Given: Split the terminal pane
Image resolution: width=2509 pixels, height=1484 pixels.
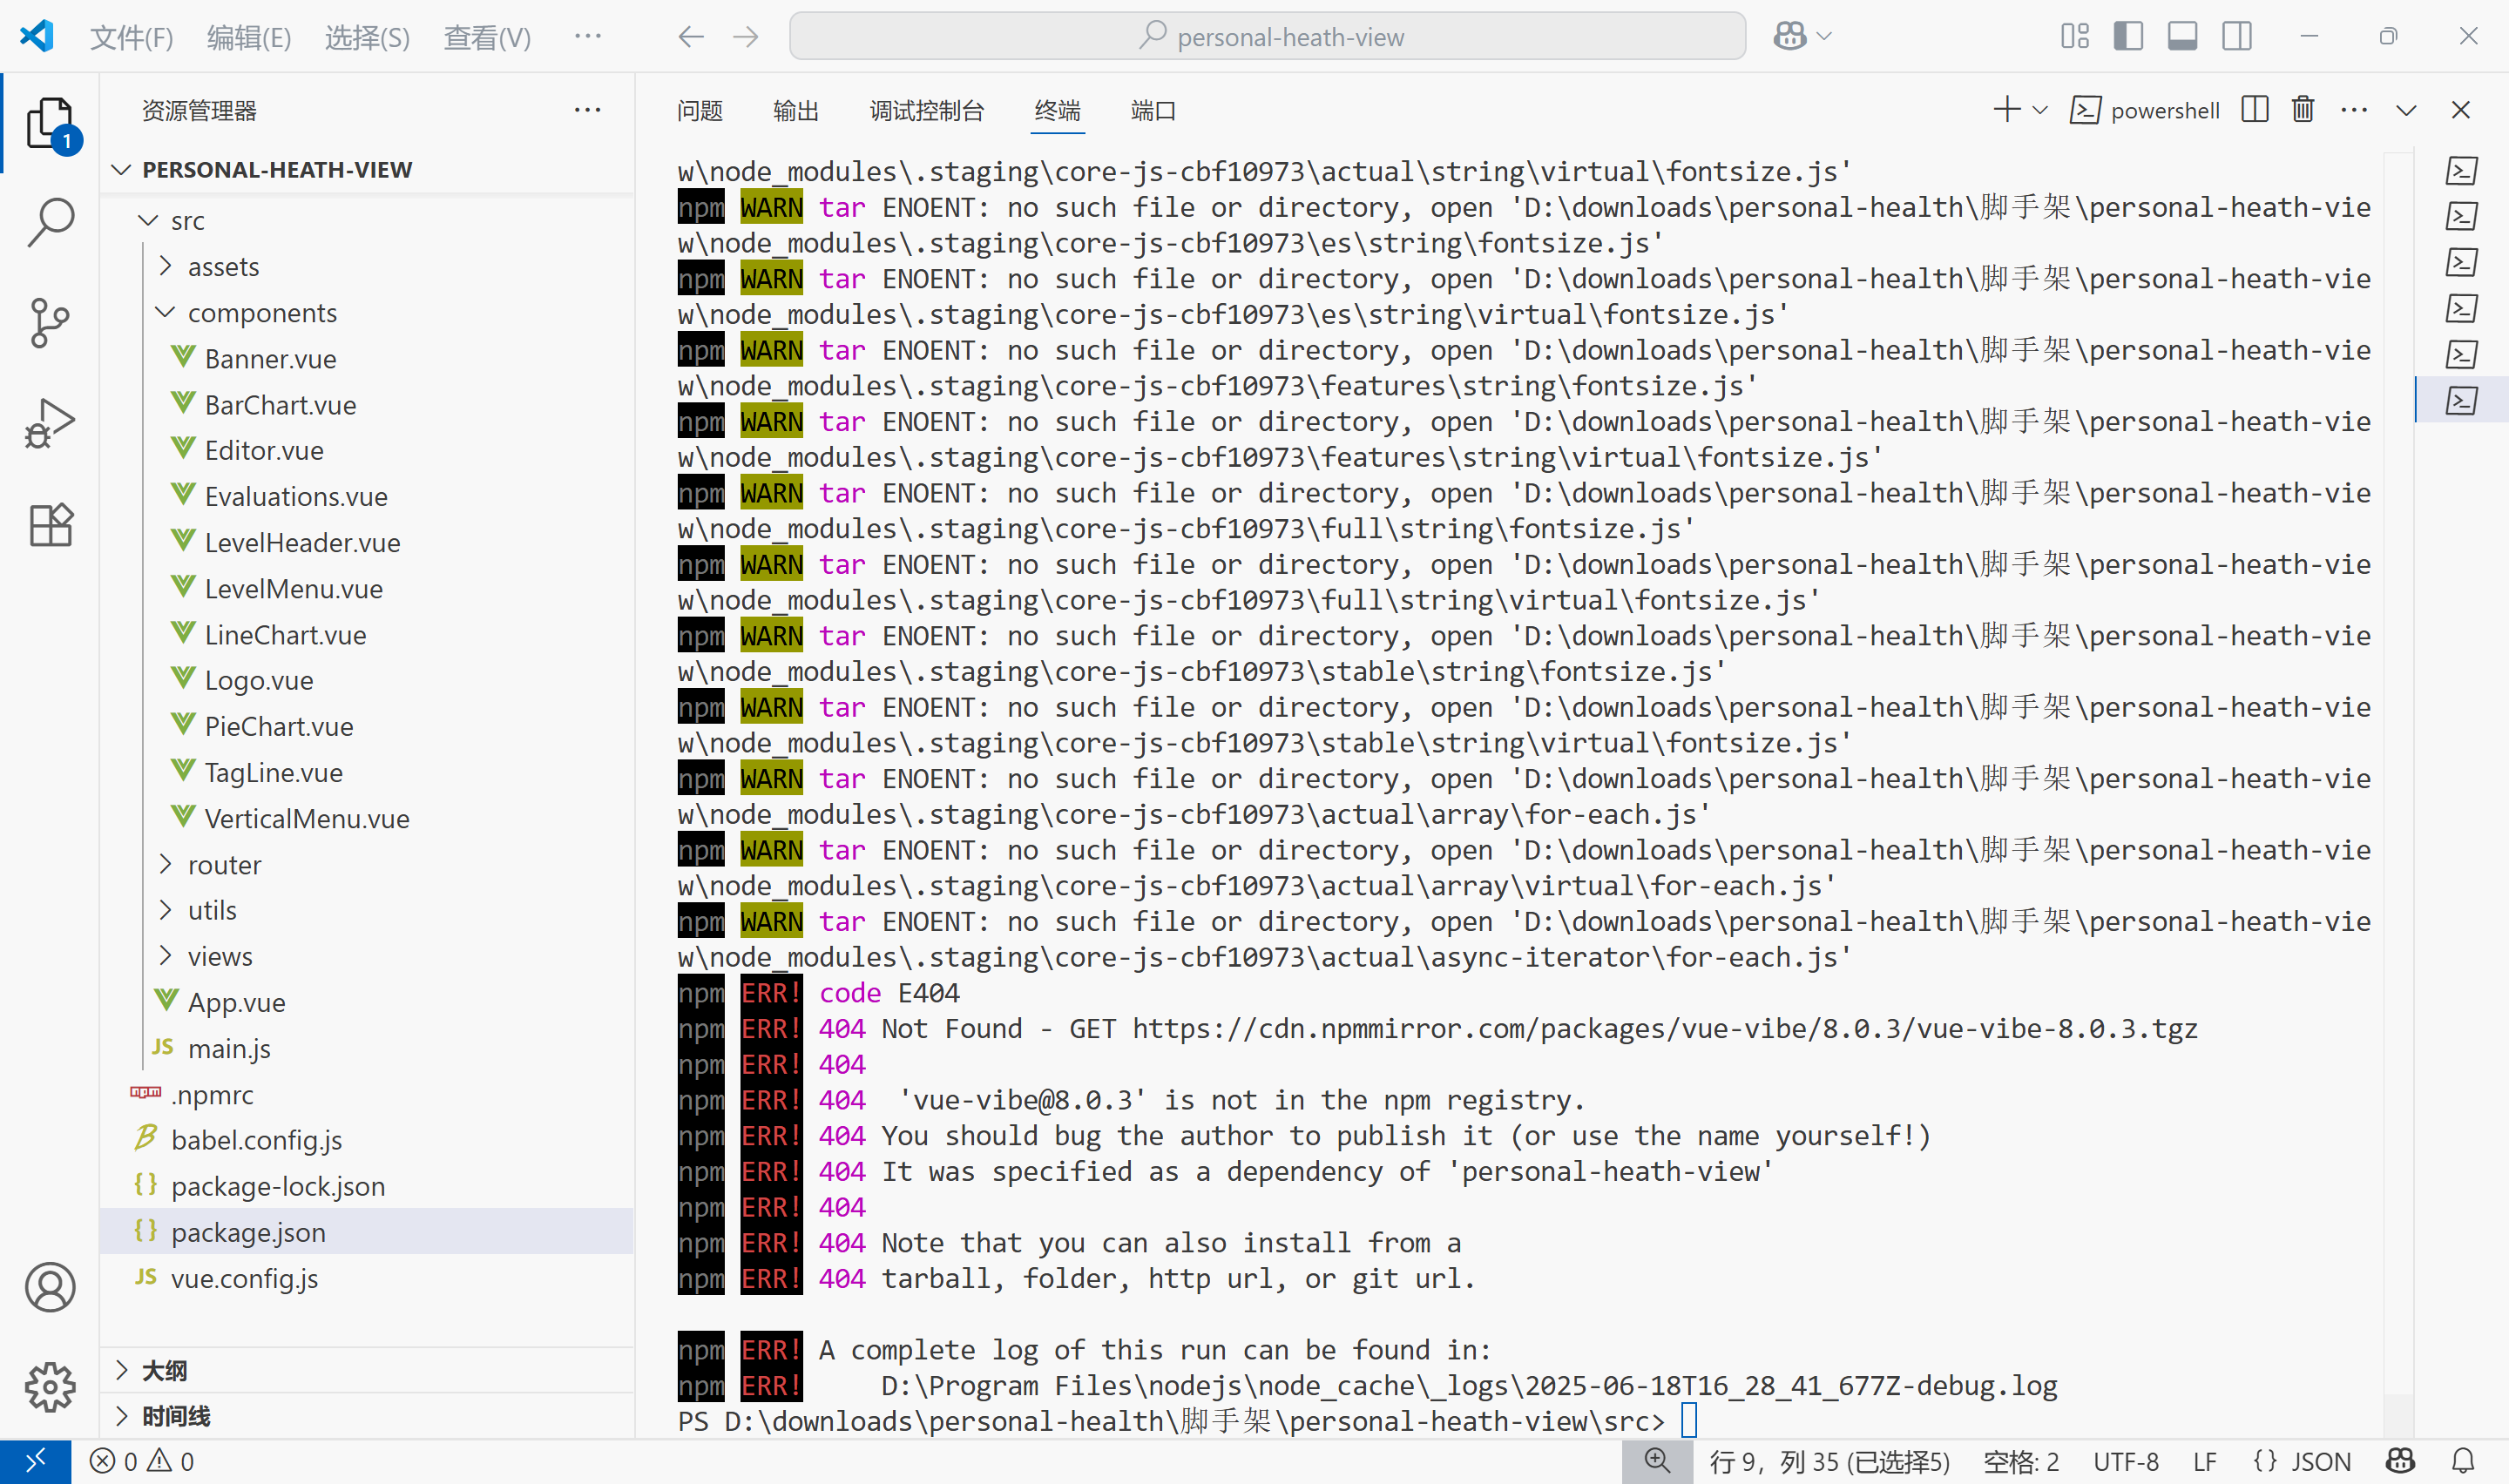Looking at the screenshot, I should point(2255,110).
